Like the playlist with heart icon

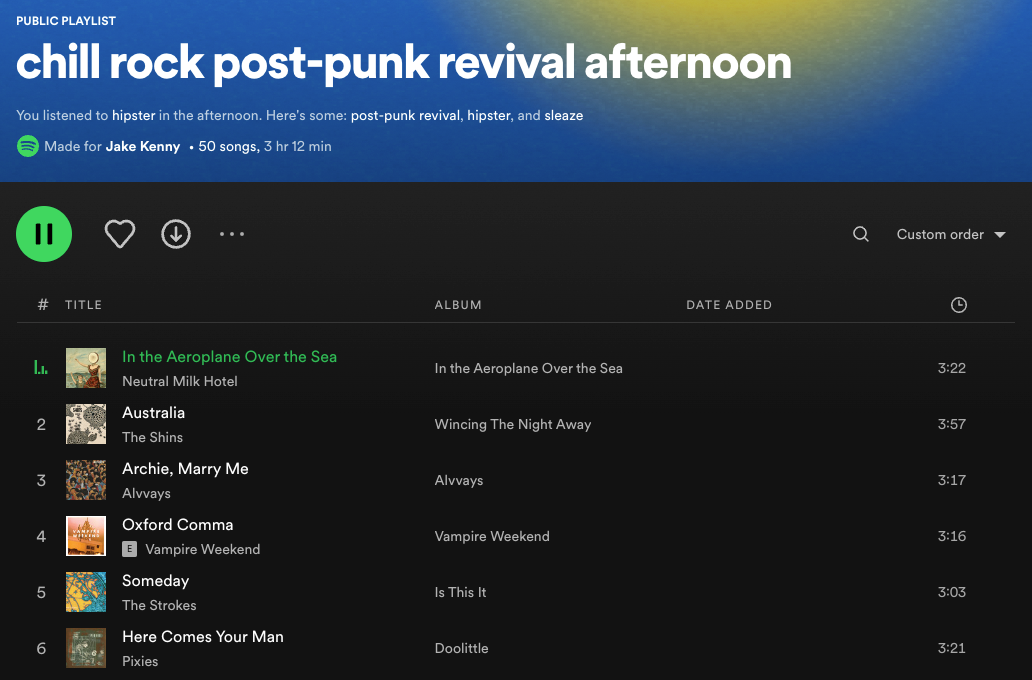pyautogui.click(x=120, y=234)
